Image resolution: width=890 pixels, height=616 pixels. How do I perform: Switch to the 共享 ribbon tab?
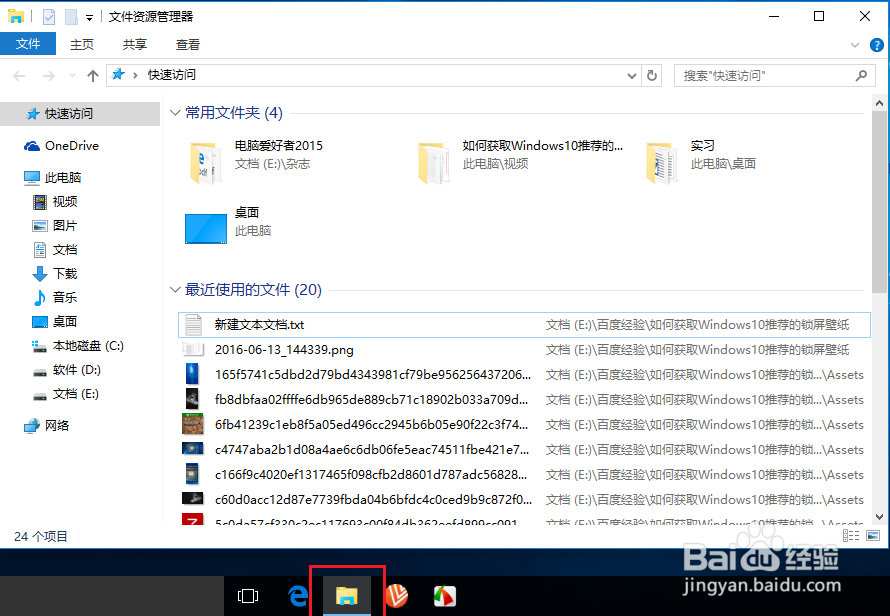[x=134, y=44]
